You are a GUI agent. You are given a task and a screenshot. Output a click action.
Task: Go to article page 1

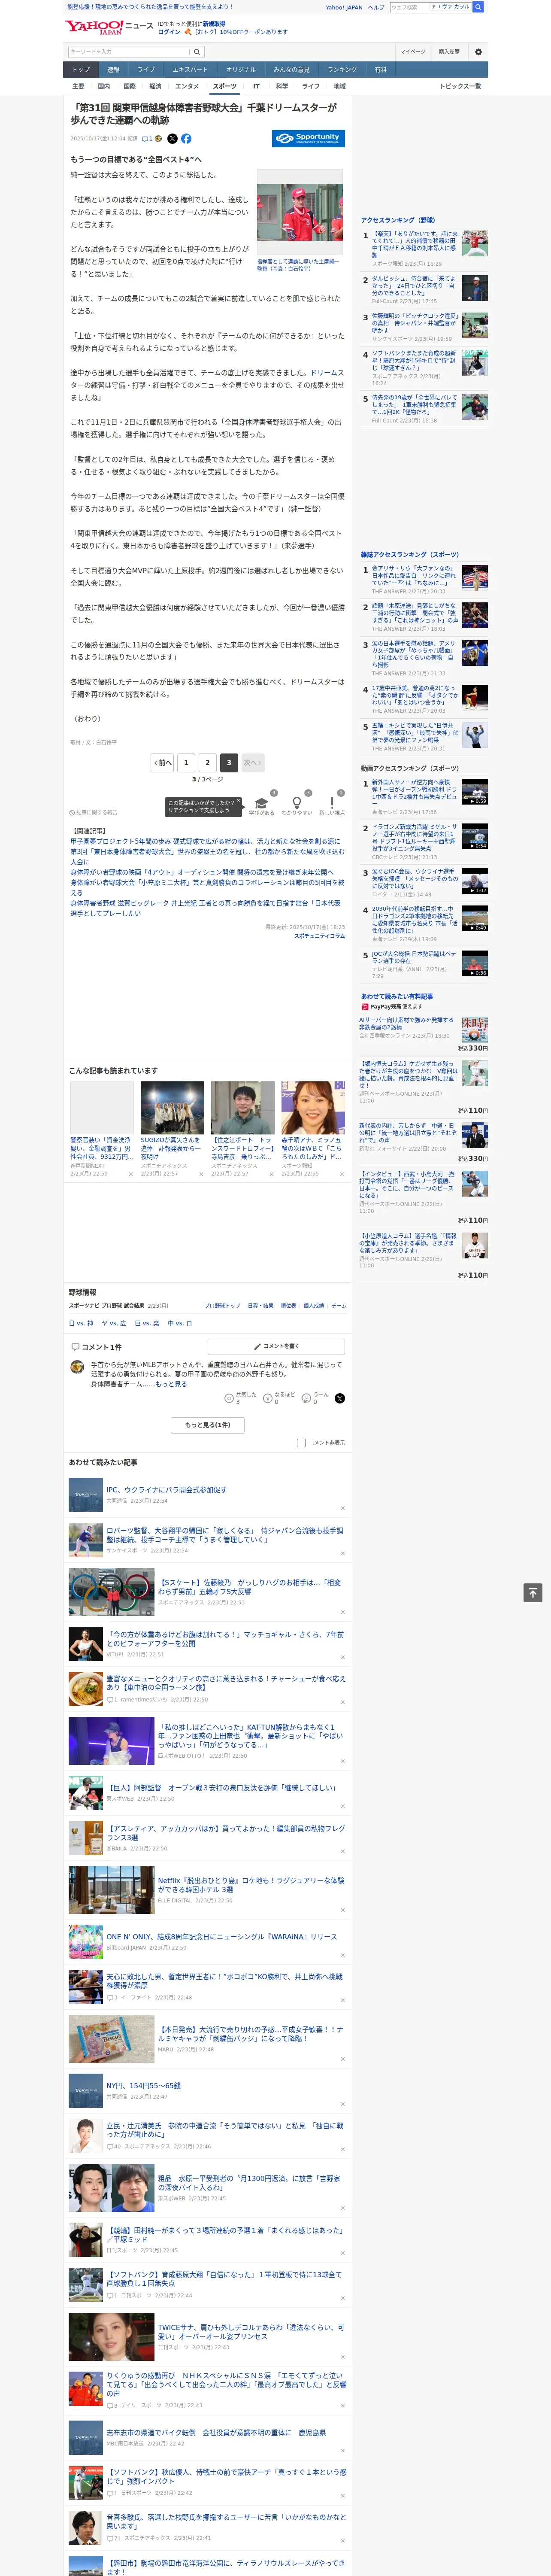click(x=186, y=763)
